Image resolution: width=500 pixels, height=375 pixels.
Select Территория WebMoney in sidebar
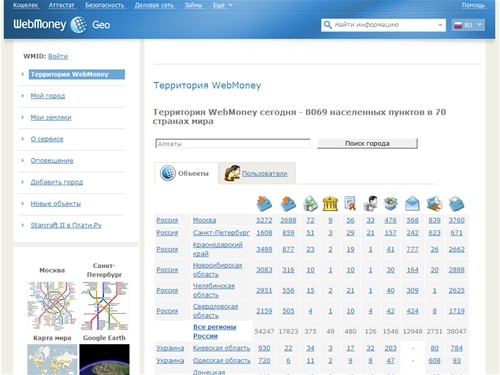[x=77, y=74]
